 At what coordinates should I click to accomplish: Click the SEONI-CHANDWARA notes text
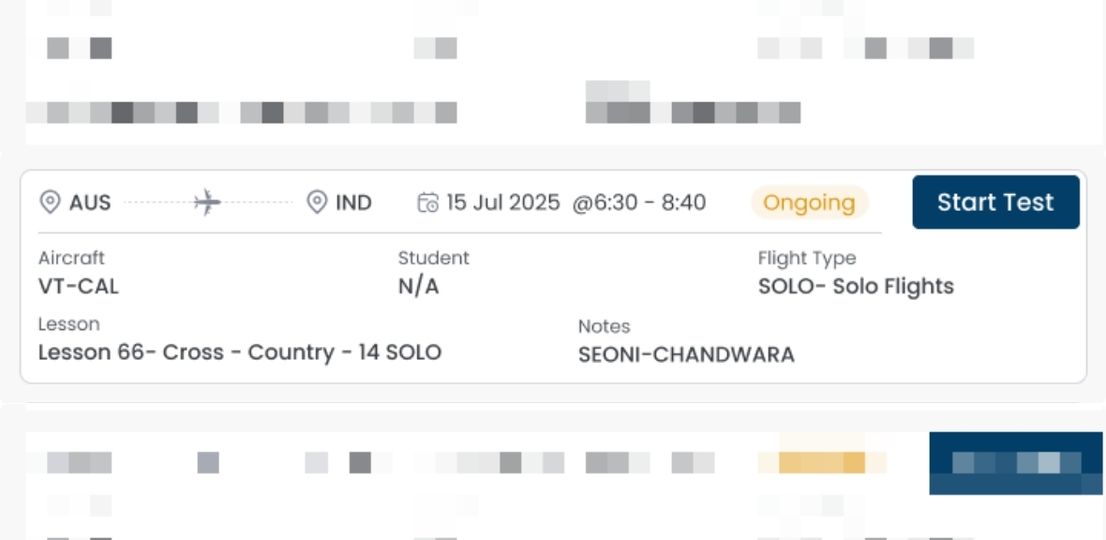coord(686,354)
